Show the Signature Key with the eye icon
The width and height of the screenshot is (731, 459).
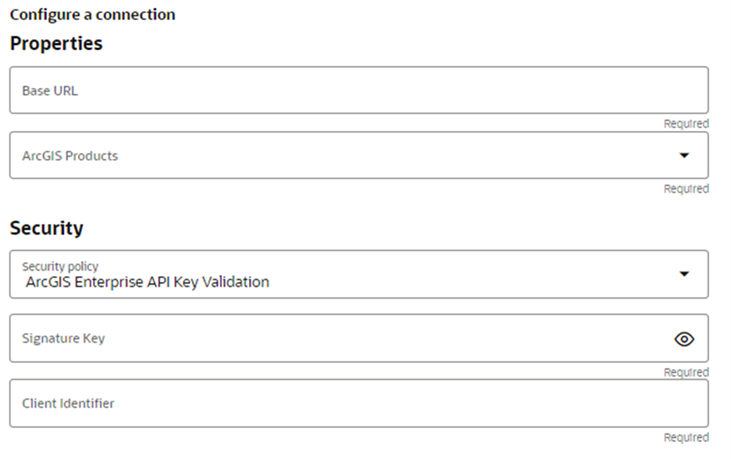(x=684, y=339)
